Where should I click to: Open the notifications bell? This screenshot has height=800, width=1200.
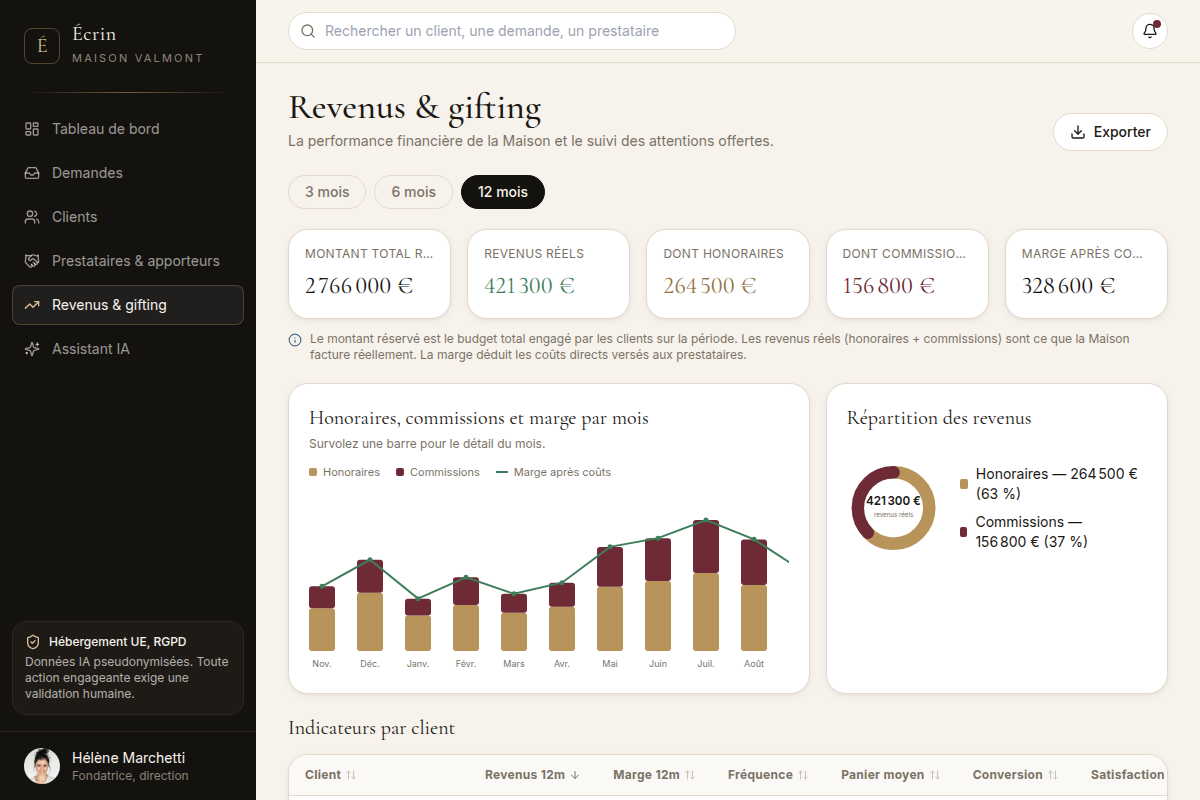coord(1150,31)
